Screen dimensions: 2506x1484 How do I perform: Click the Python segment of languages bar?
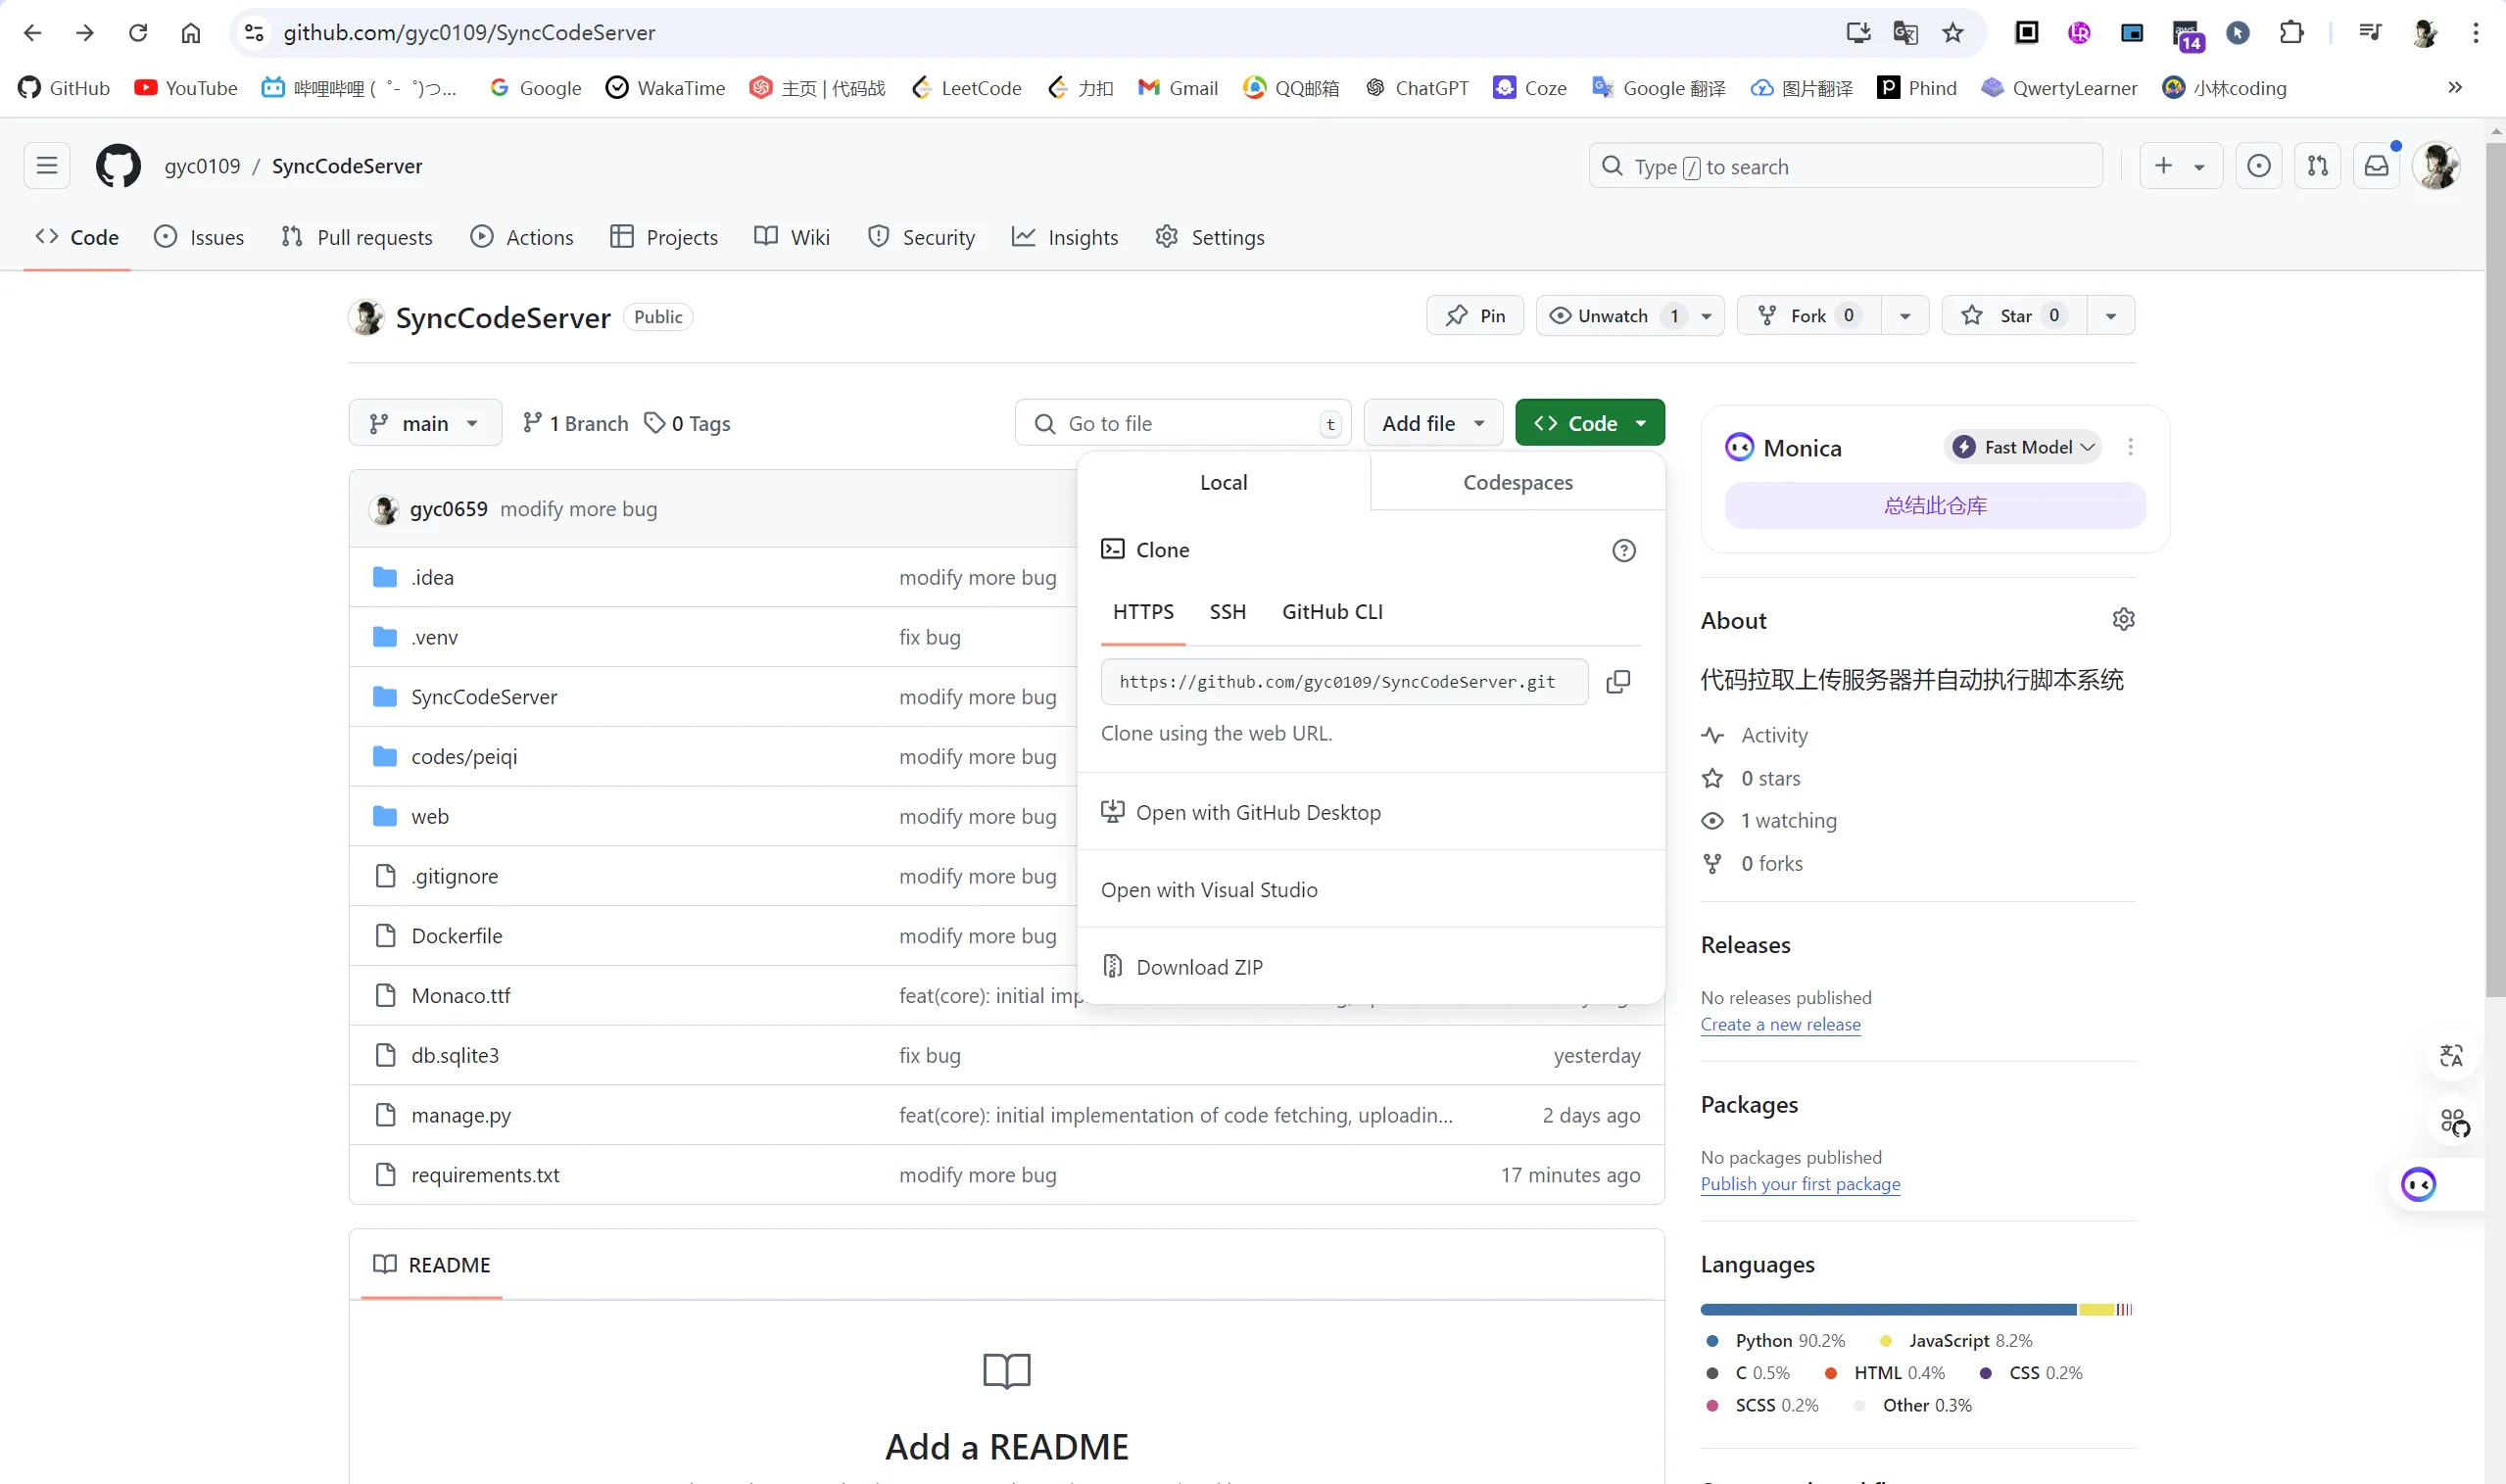[x=1887, y=1309]
